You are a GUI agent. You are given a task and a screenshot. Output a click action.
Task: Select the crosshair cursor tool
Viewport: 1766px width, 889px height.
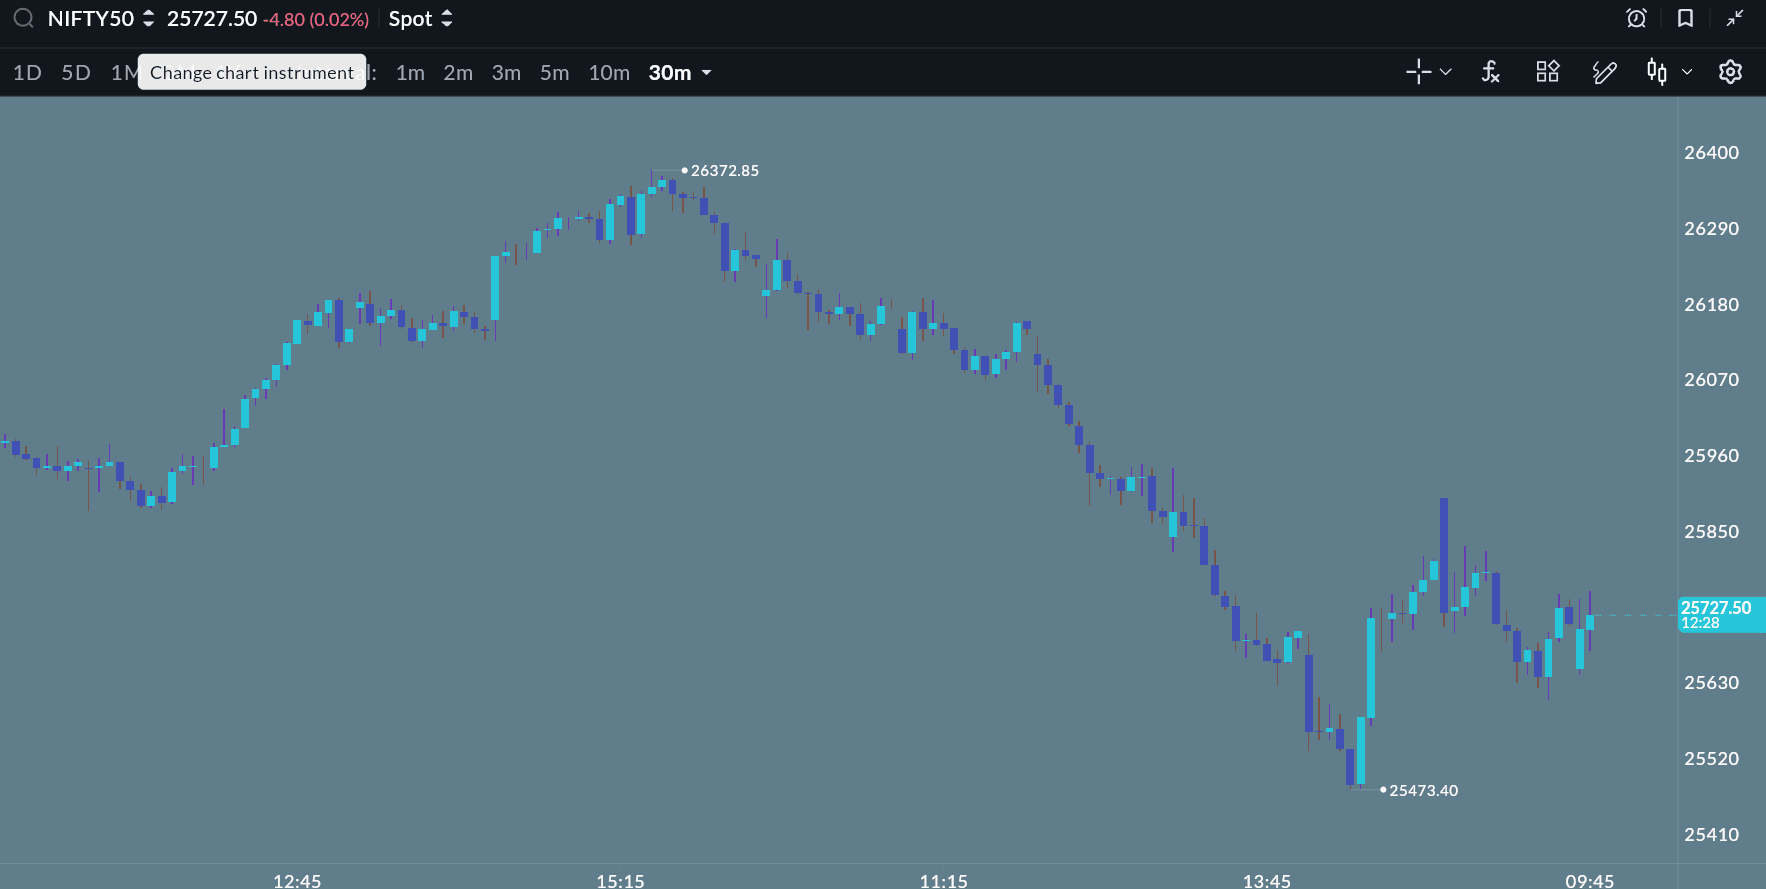click(1418, 72)
